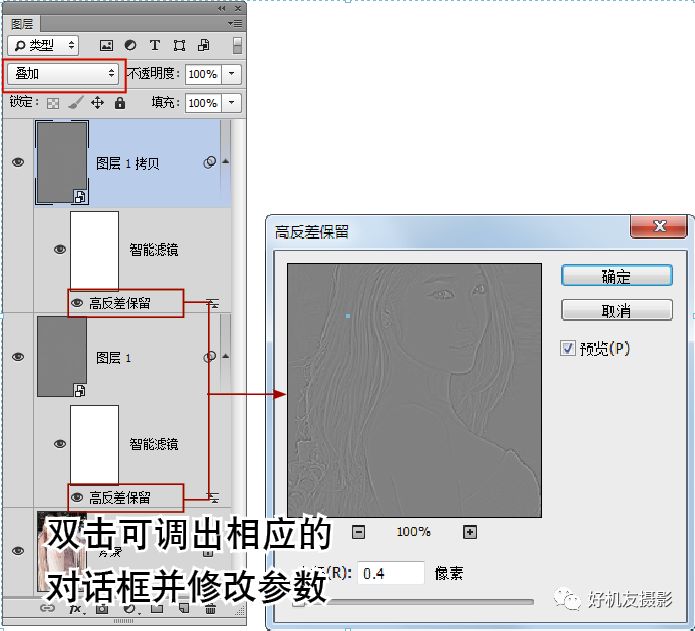695x631 pixels.
Task: Delete layer trash icon
Action: (x=211, y=609)
